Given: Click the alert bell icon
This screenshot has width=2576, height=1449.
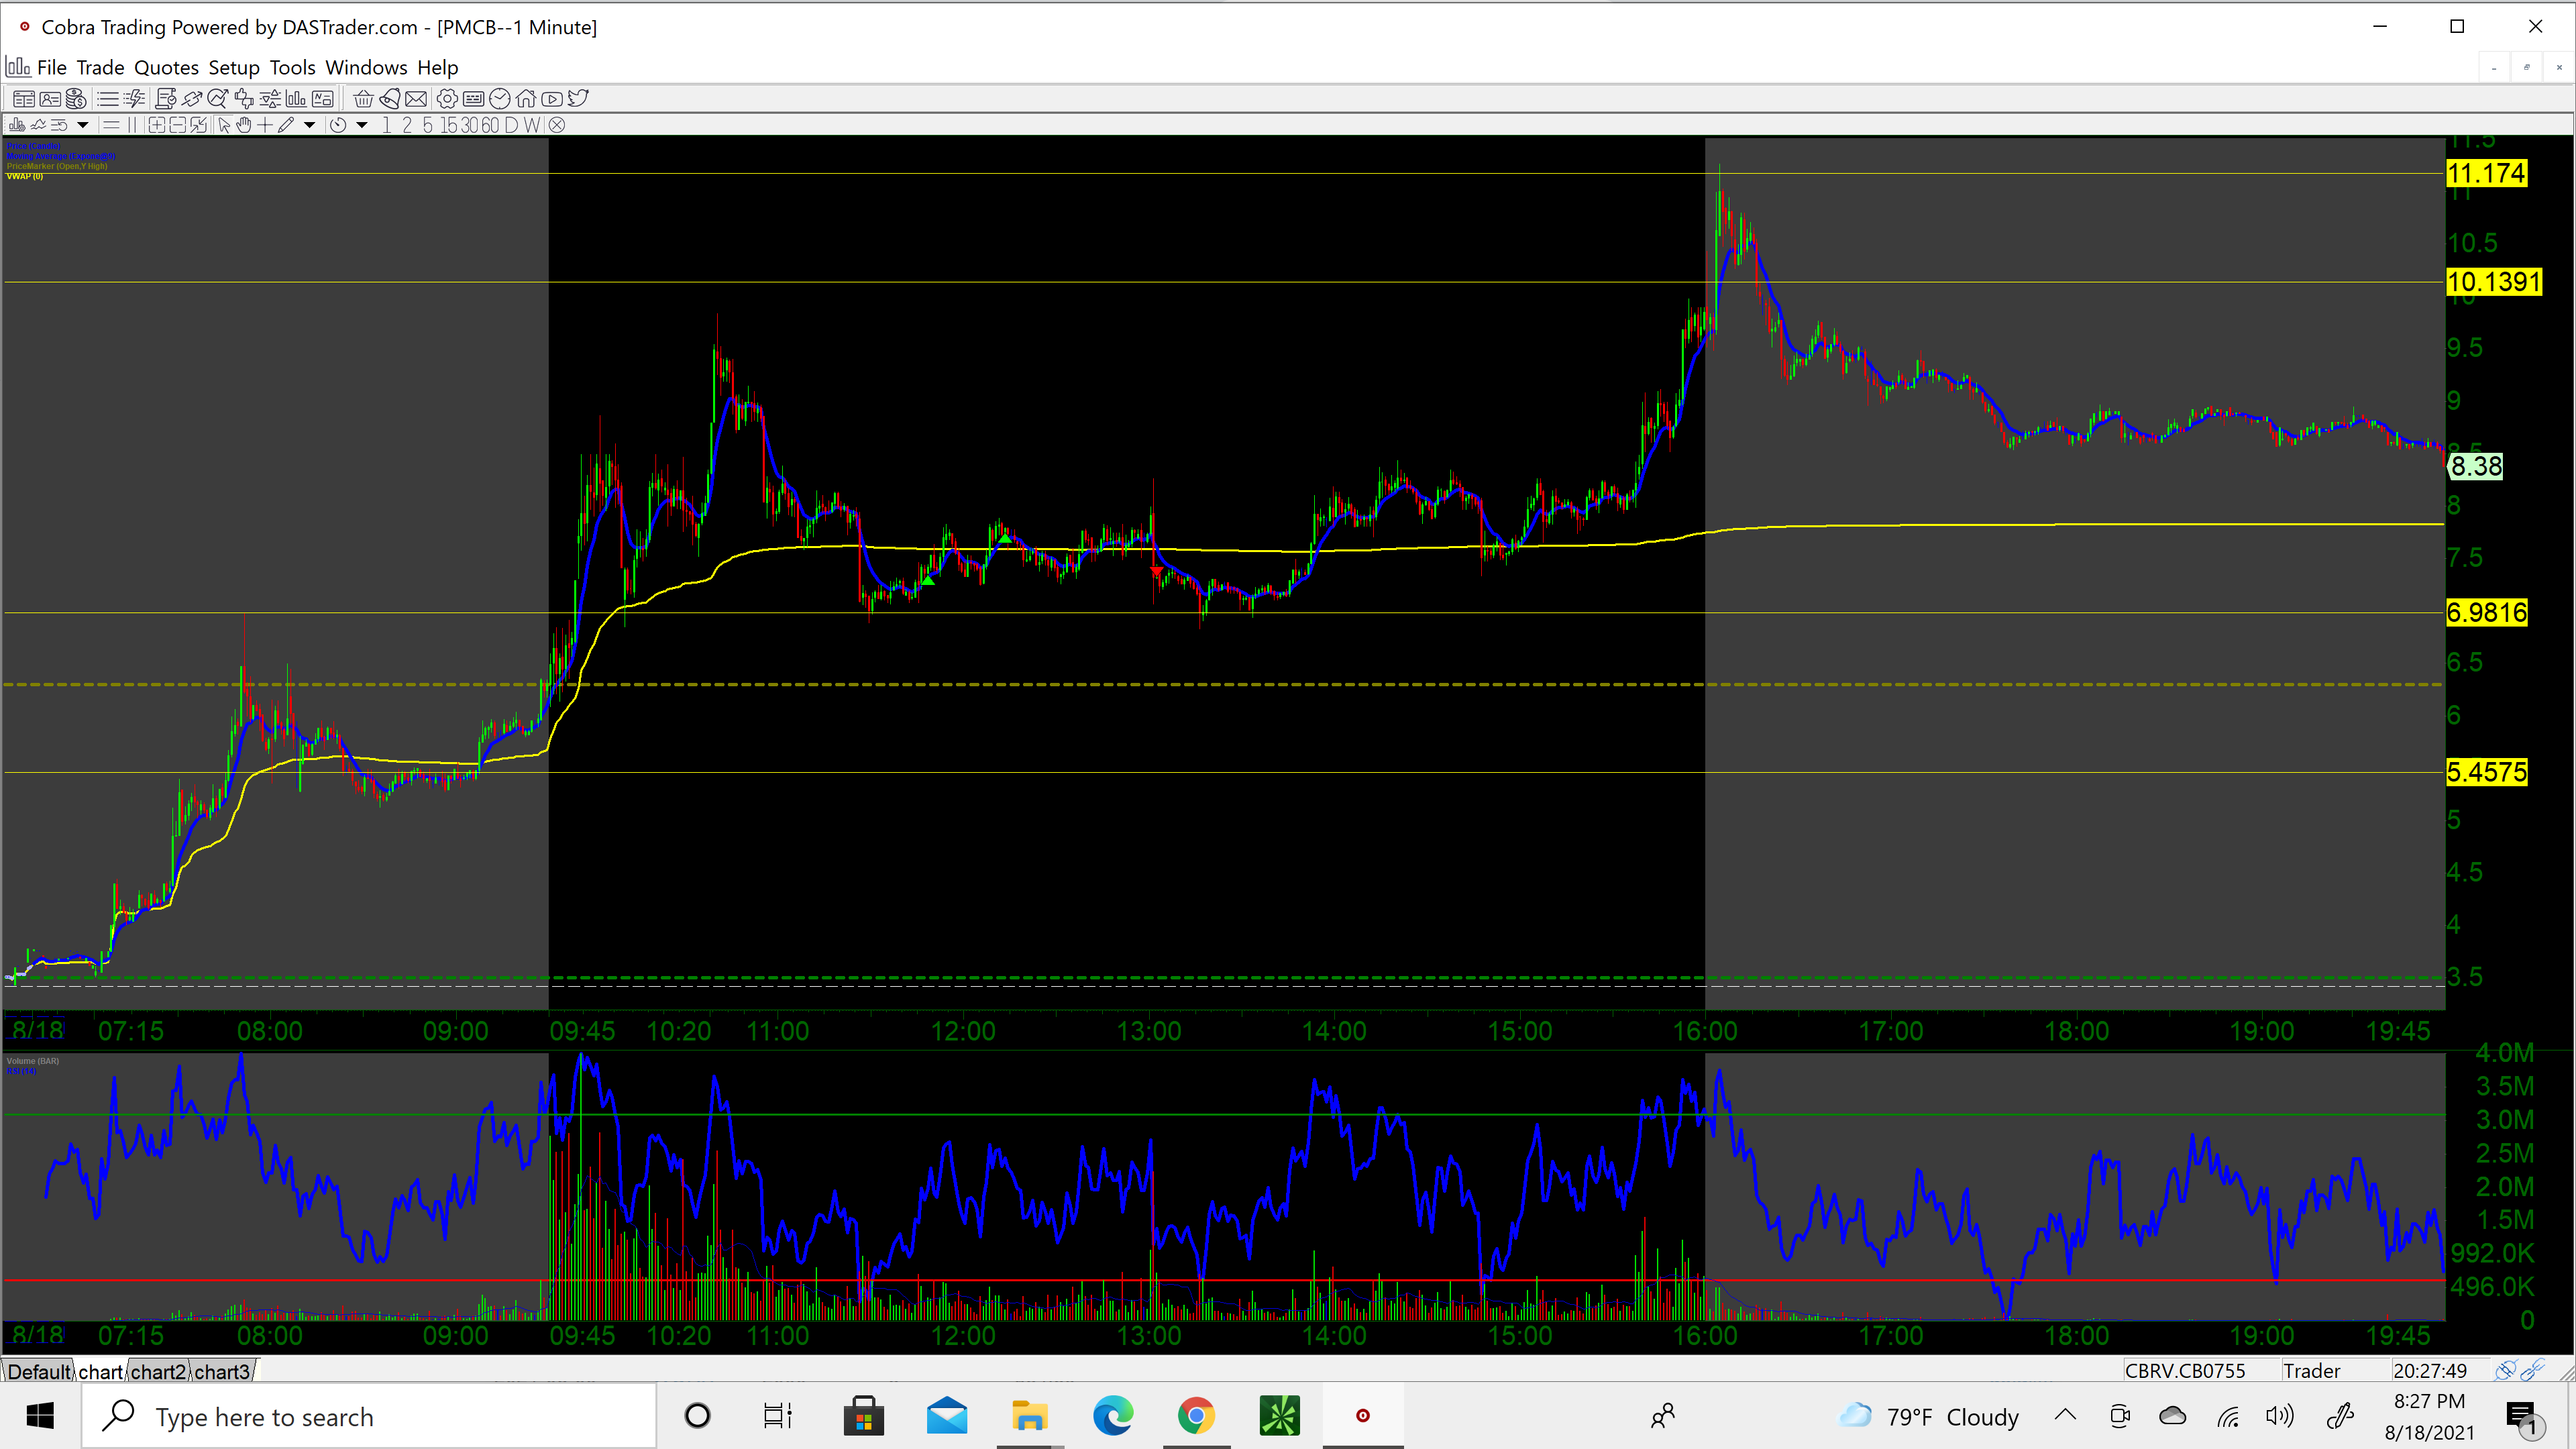Looking at the screenshot, I should tap(390, 99).
